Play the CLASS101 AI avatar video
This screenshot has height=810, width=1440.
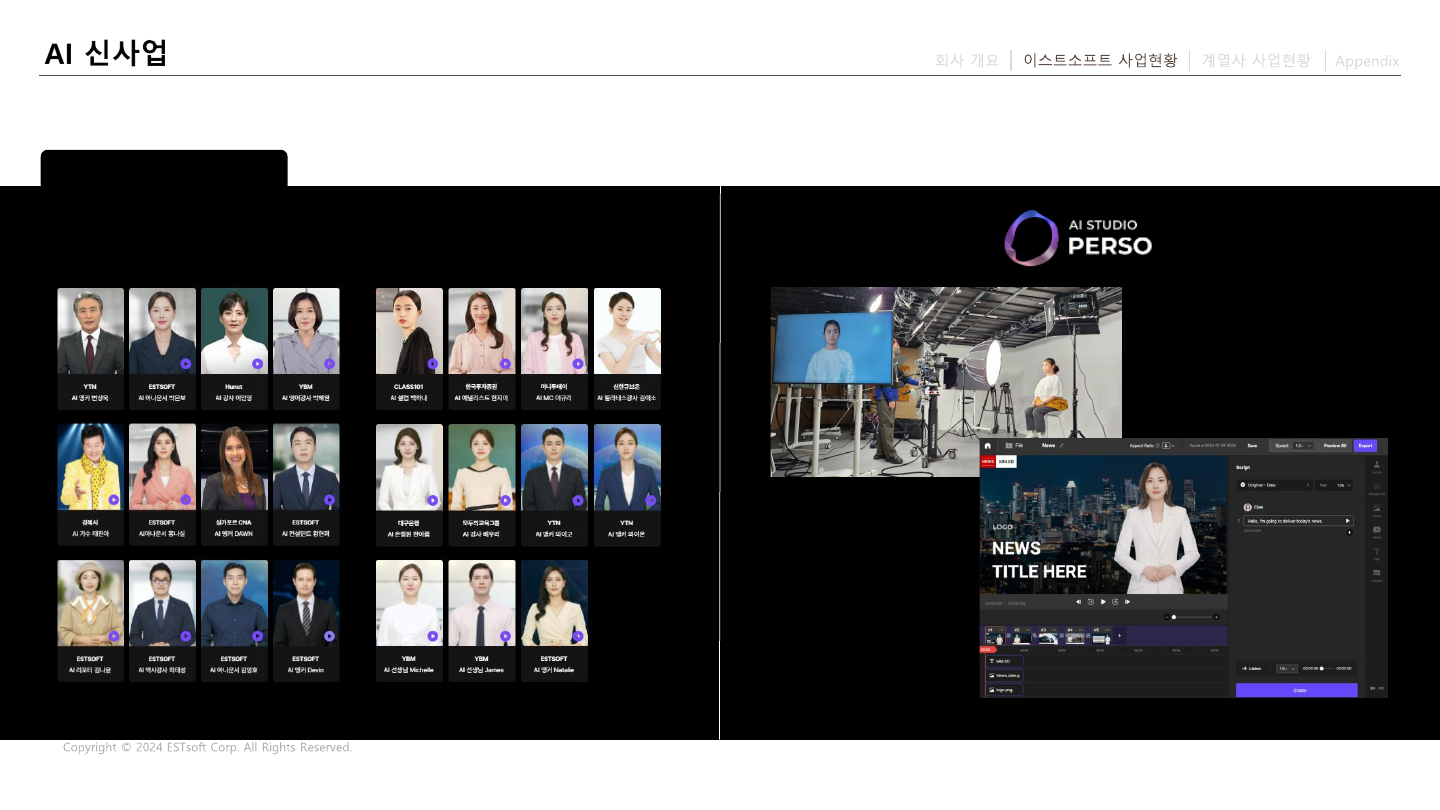coord(432,364)
